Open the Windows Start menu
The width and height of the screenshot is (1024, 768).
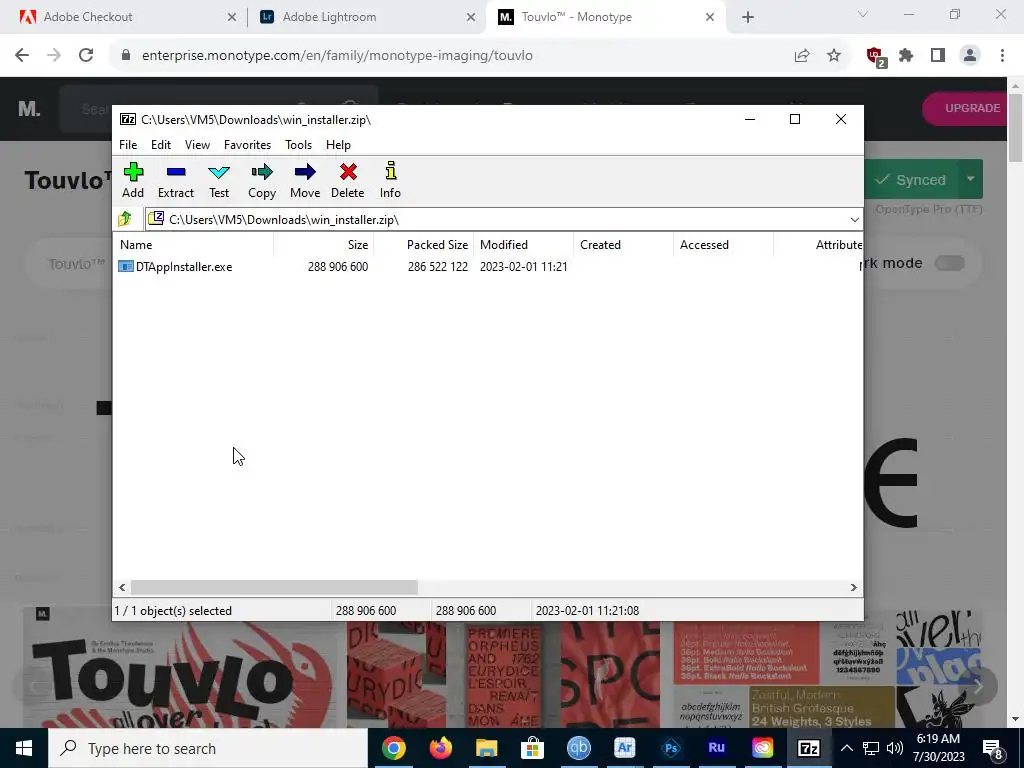(x=24, y=748)
